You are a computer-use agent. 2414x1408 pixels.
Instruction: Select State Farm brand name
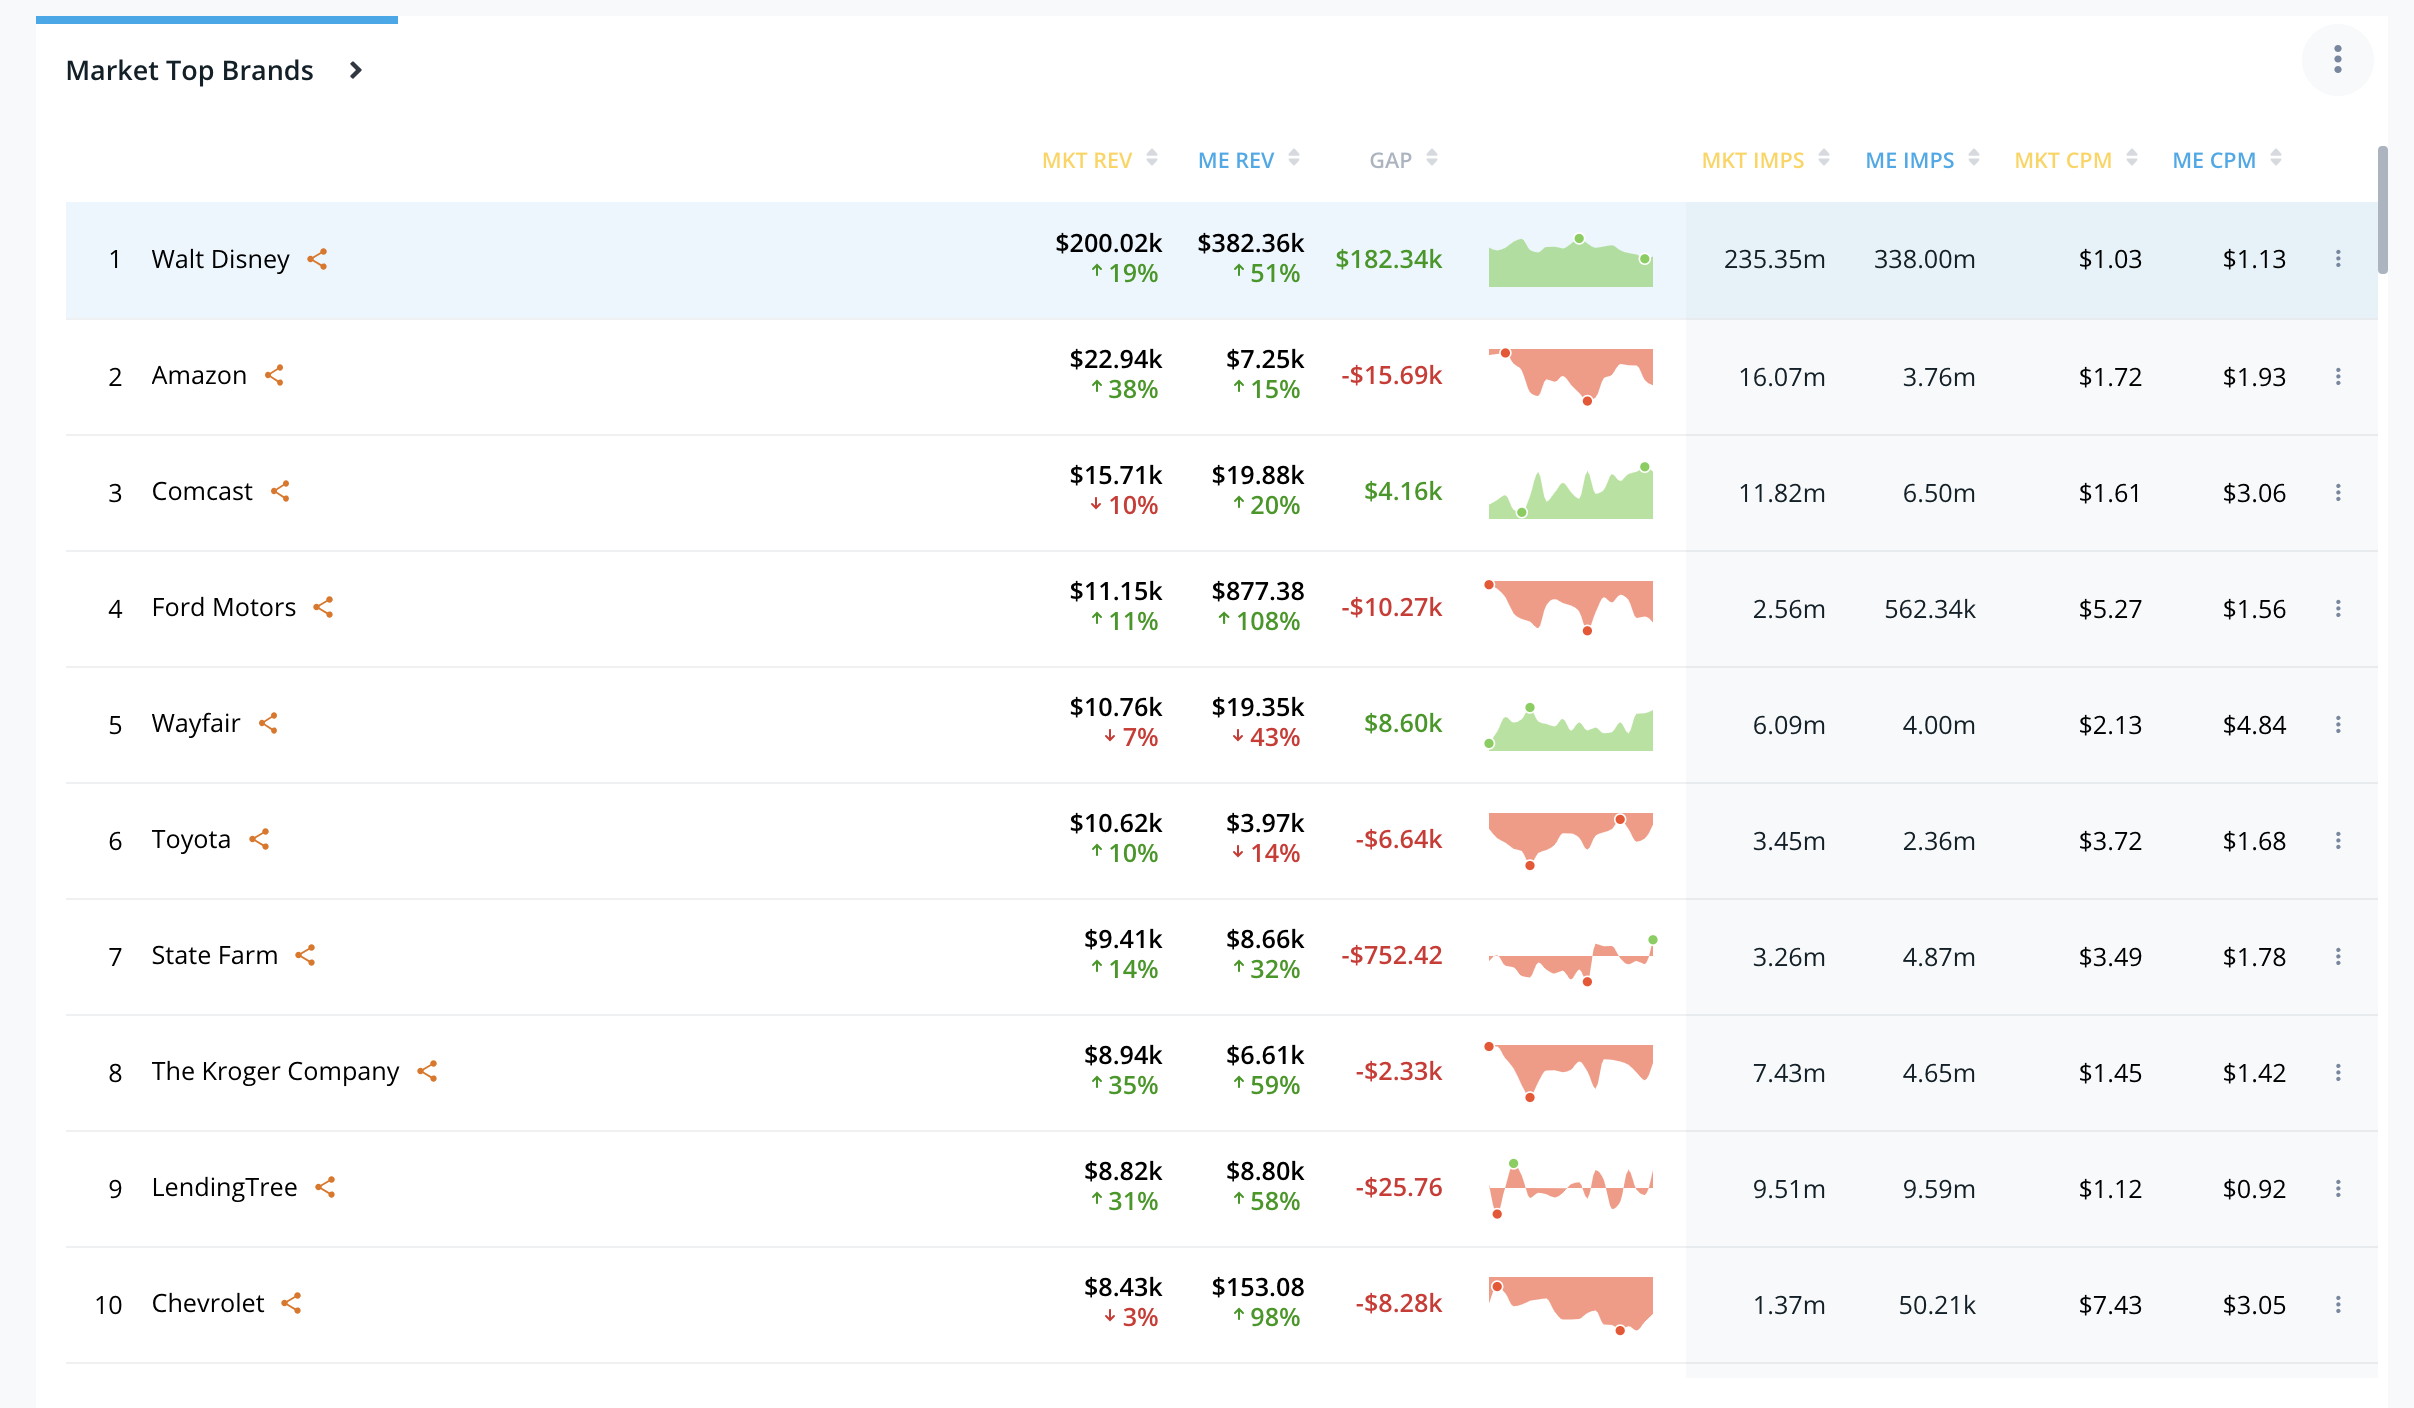click(214, 955)
